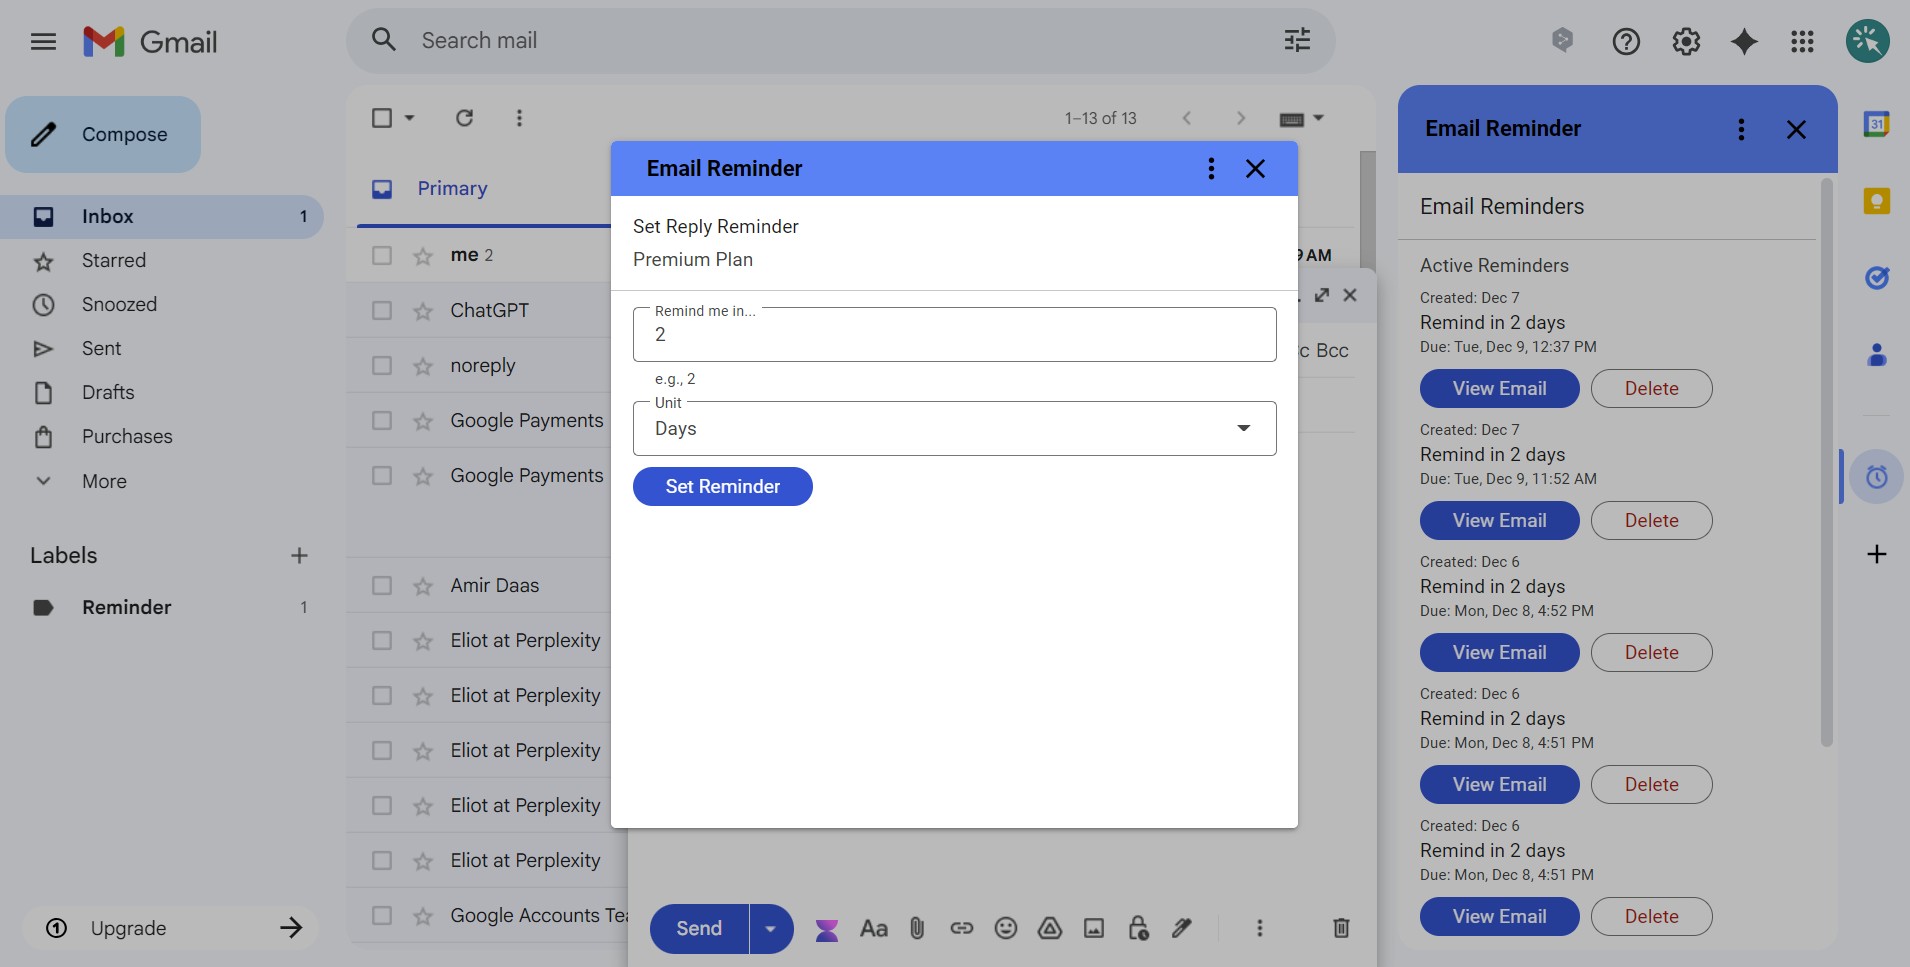Open the Snoozed folder
The image size is (1910, 967).
click(x=119, y=304)
